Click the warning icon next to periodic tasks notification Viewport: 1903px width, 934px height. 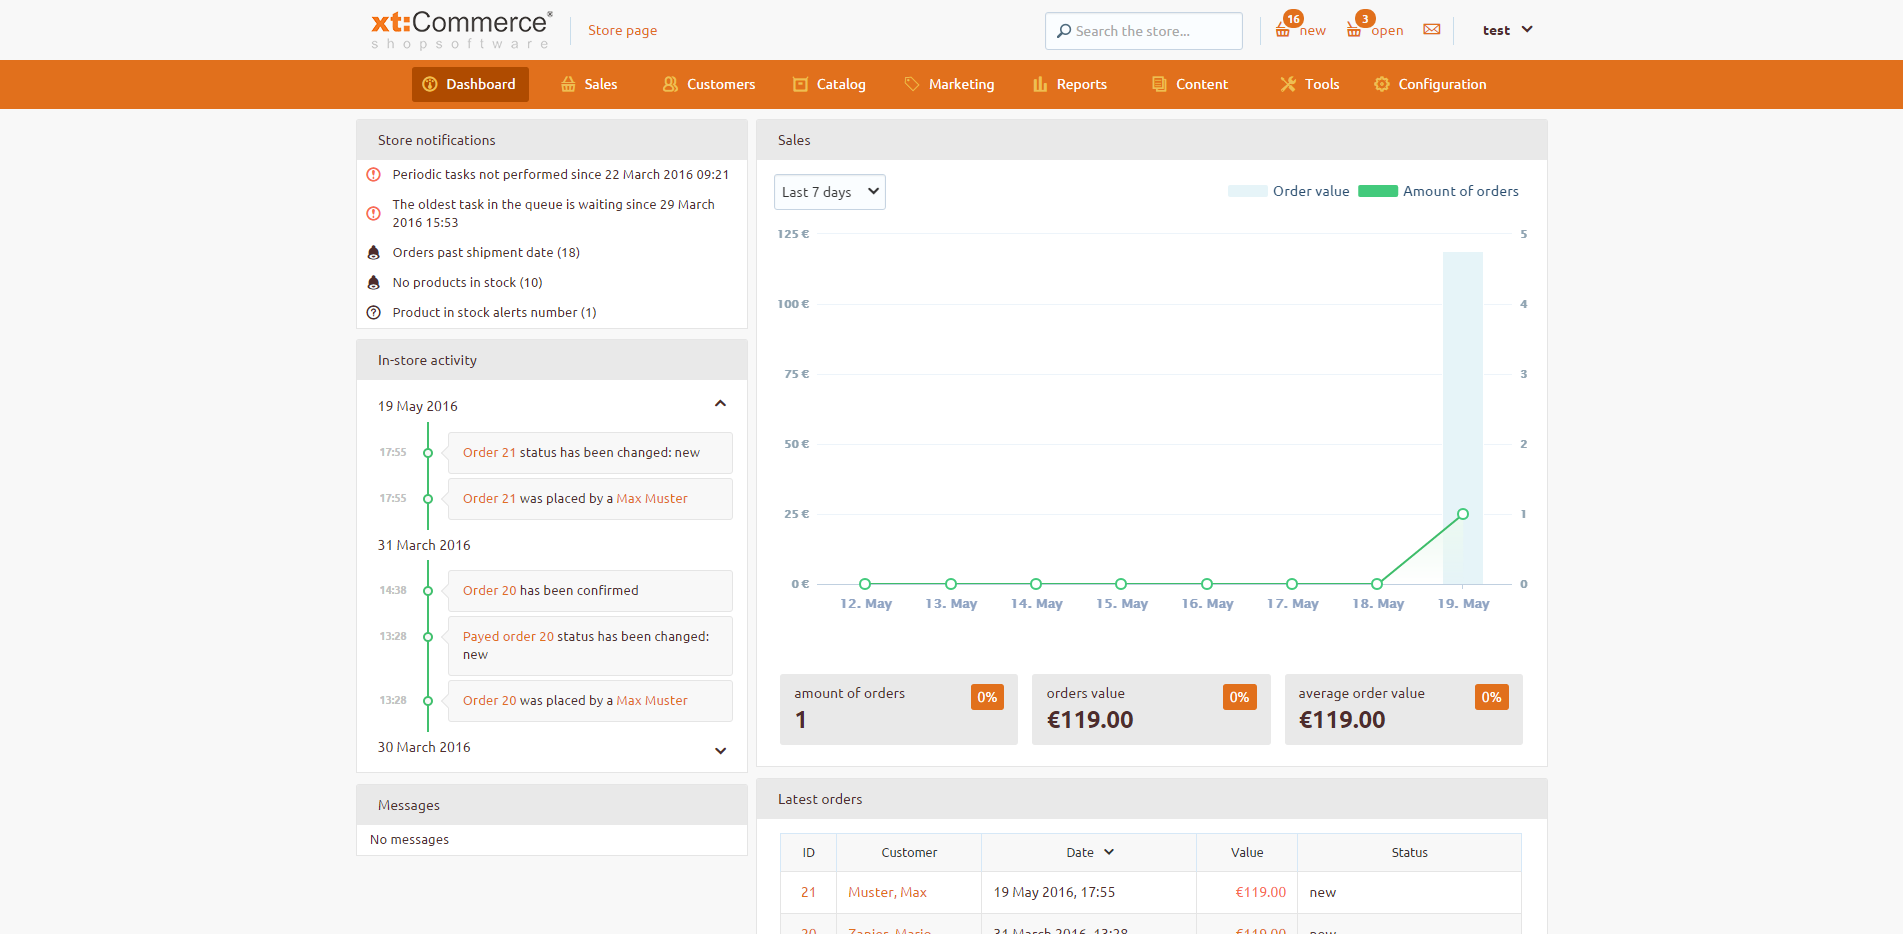(x=373, y=174)
